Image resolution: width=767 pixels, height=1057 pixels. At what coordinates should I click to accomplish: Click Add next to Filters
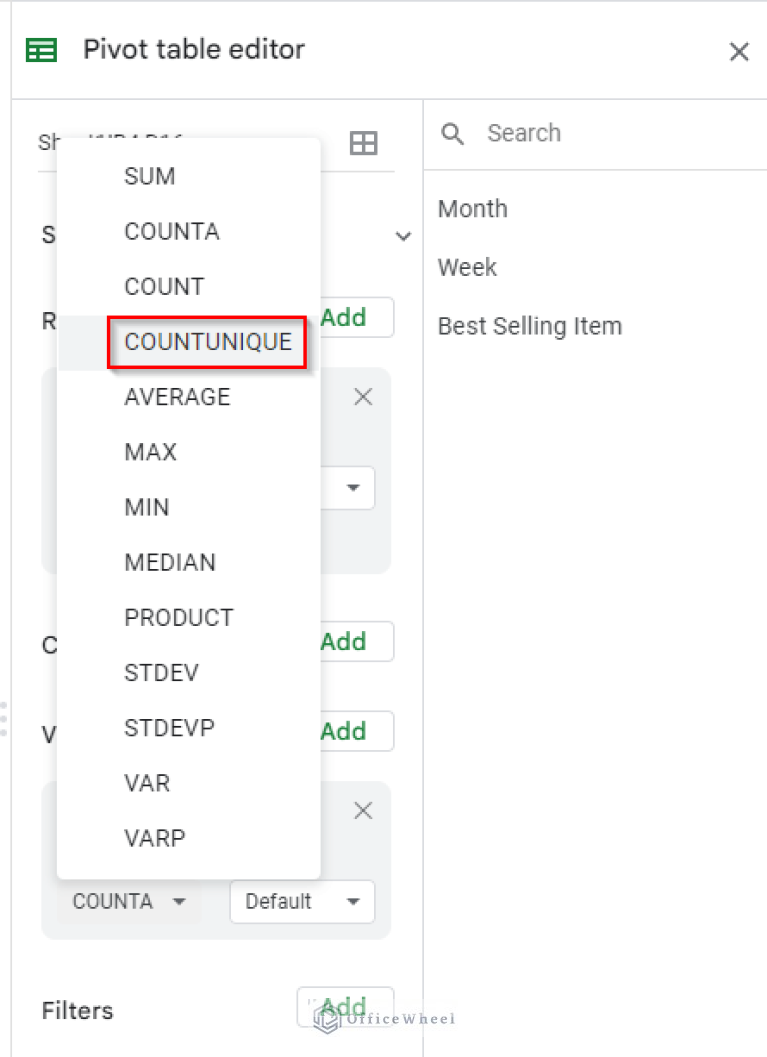tap(345, 1006)
